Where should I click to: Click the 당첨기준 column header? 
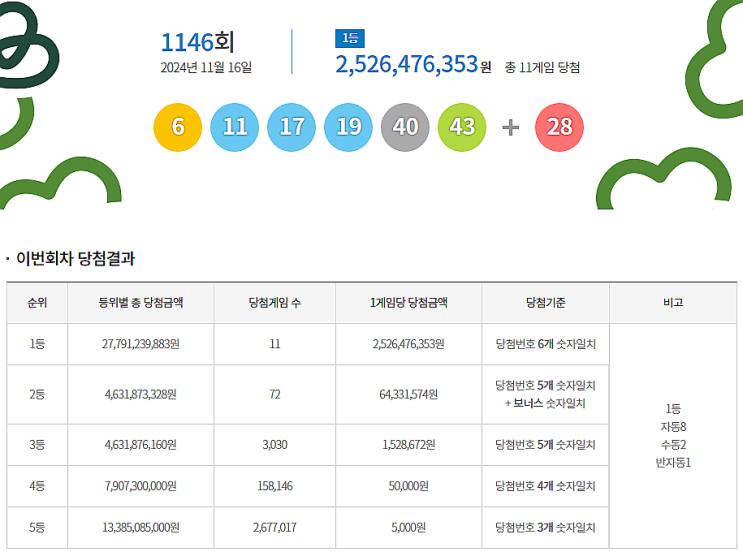pyautogui.click(x=545, y=302)
